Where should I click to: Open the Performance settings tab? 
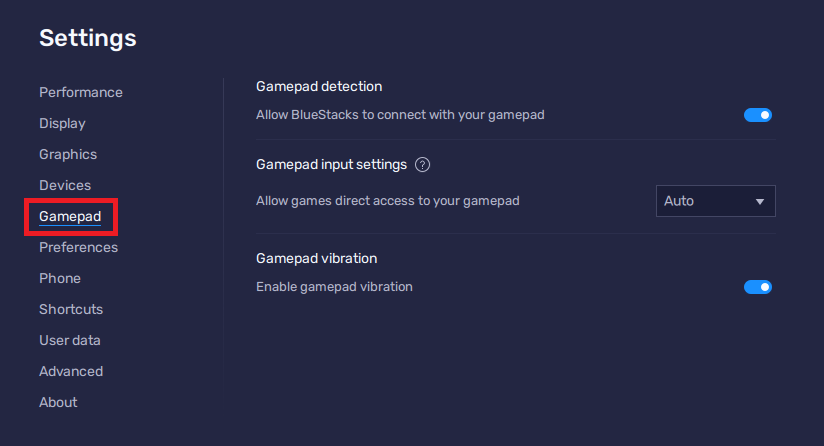click(x=81, y=92)
